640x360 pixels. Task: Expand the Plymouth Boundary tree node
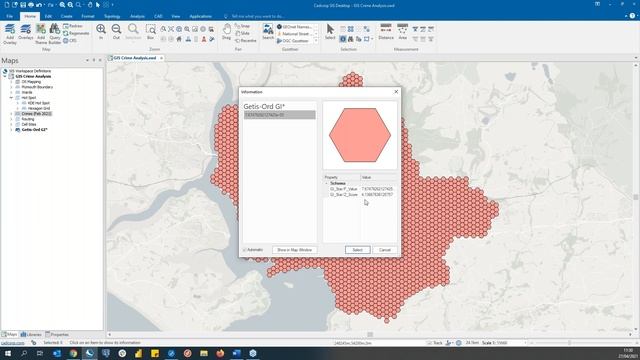click(11, 87)
